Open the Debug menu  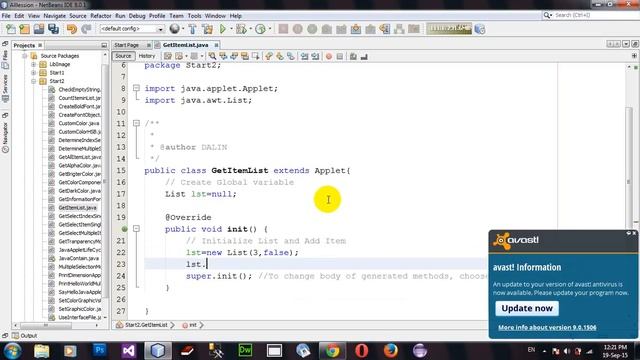[137, 16]
